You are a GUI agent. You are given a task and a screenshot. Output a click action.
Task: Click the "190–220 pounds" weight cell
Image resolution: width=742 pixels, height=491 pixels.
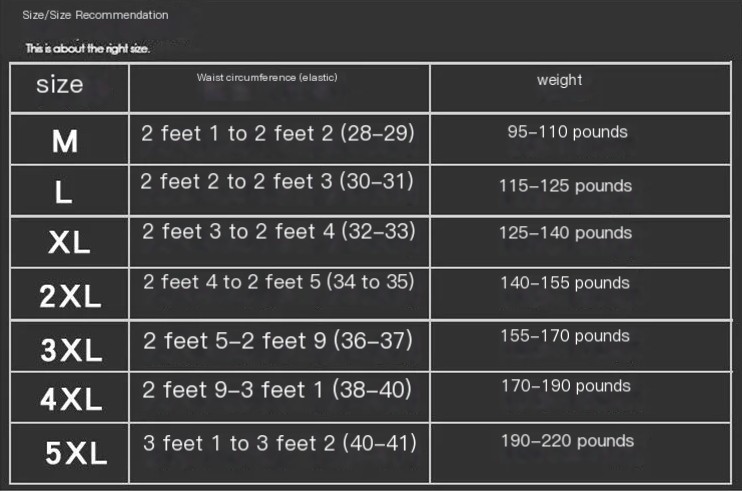[x=567, y=441]
